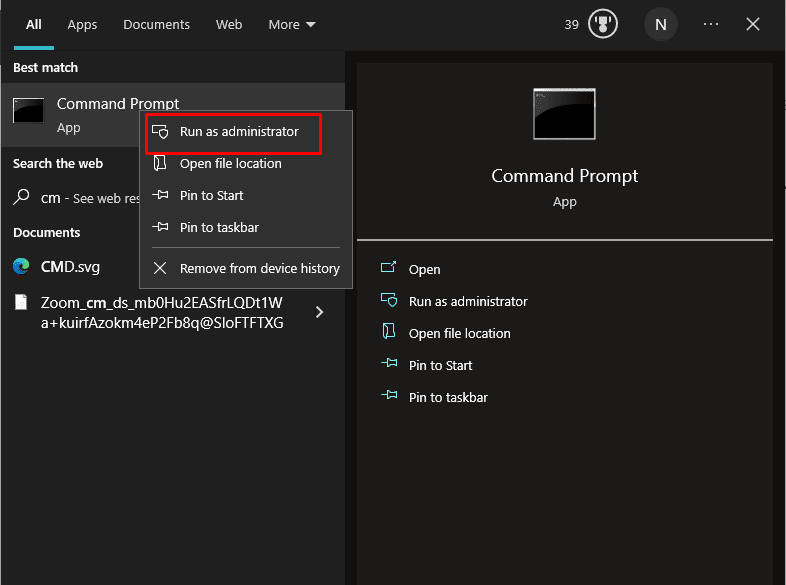Select Run as administrator in context menu
This screenshot has height=585, width=786.
(246, 132)
